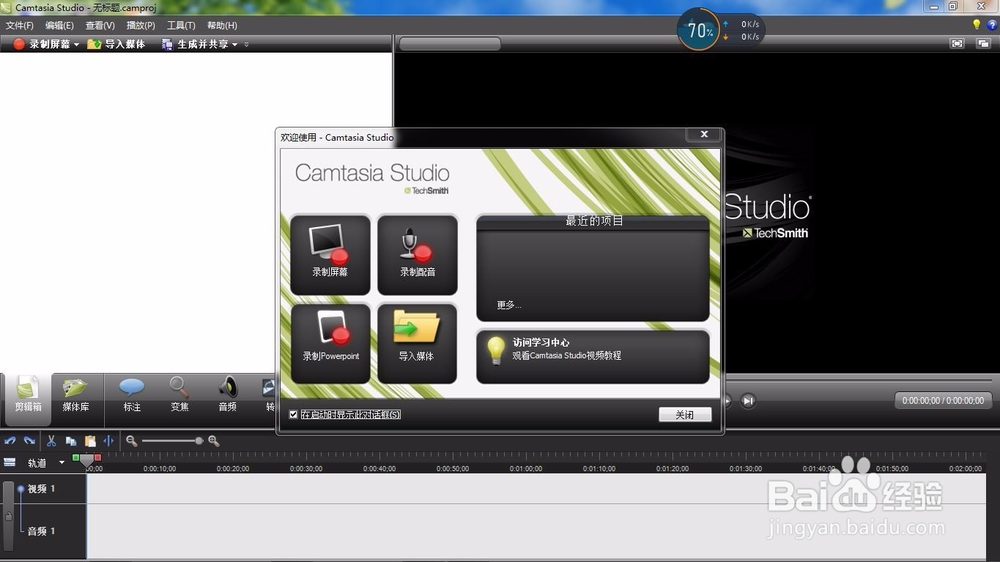Viewport: 1000px width, 562px height.
Task: Expand the toolbar overflow arrow after 生成并共享
Action: [x=246, y=45]
